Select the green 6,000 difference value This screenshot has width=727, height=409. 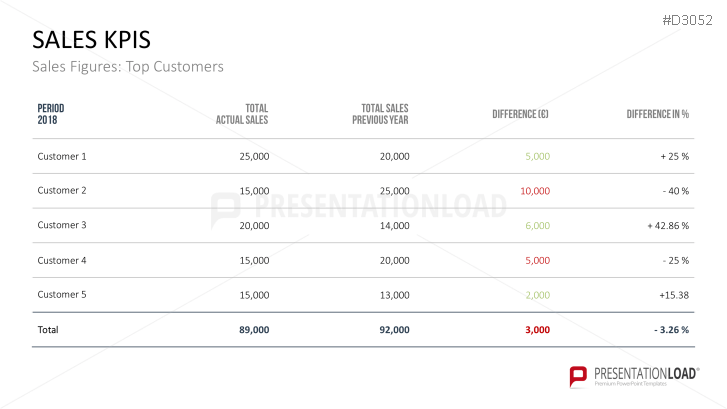coord(537,226)
